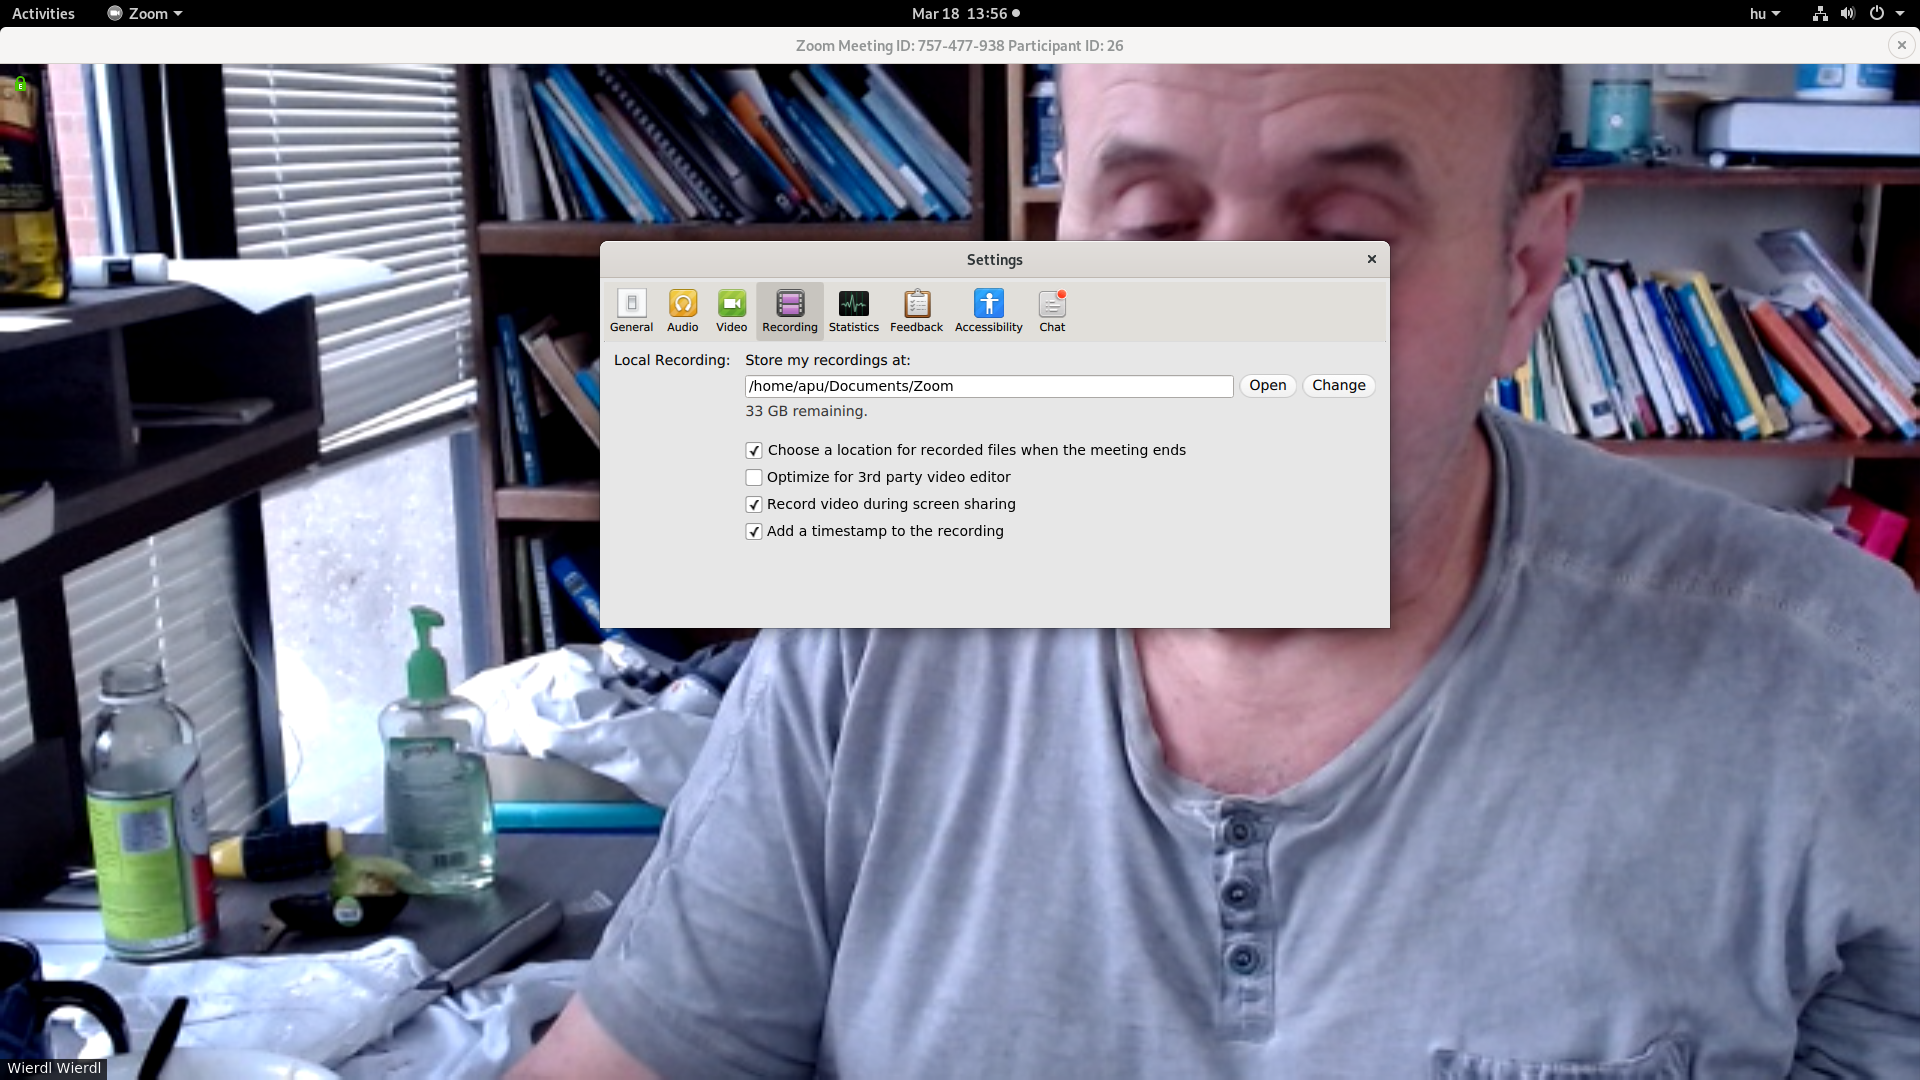Click the 33 GB remaining text
1920x1080 pixels.
point(806,412)
